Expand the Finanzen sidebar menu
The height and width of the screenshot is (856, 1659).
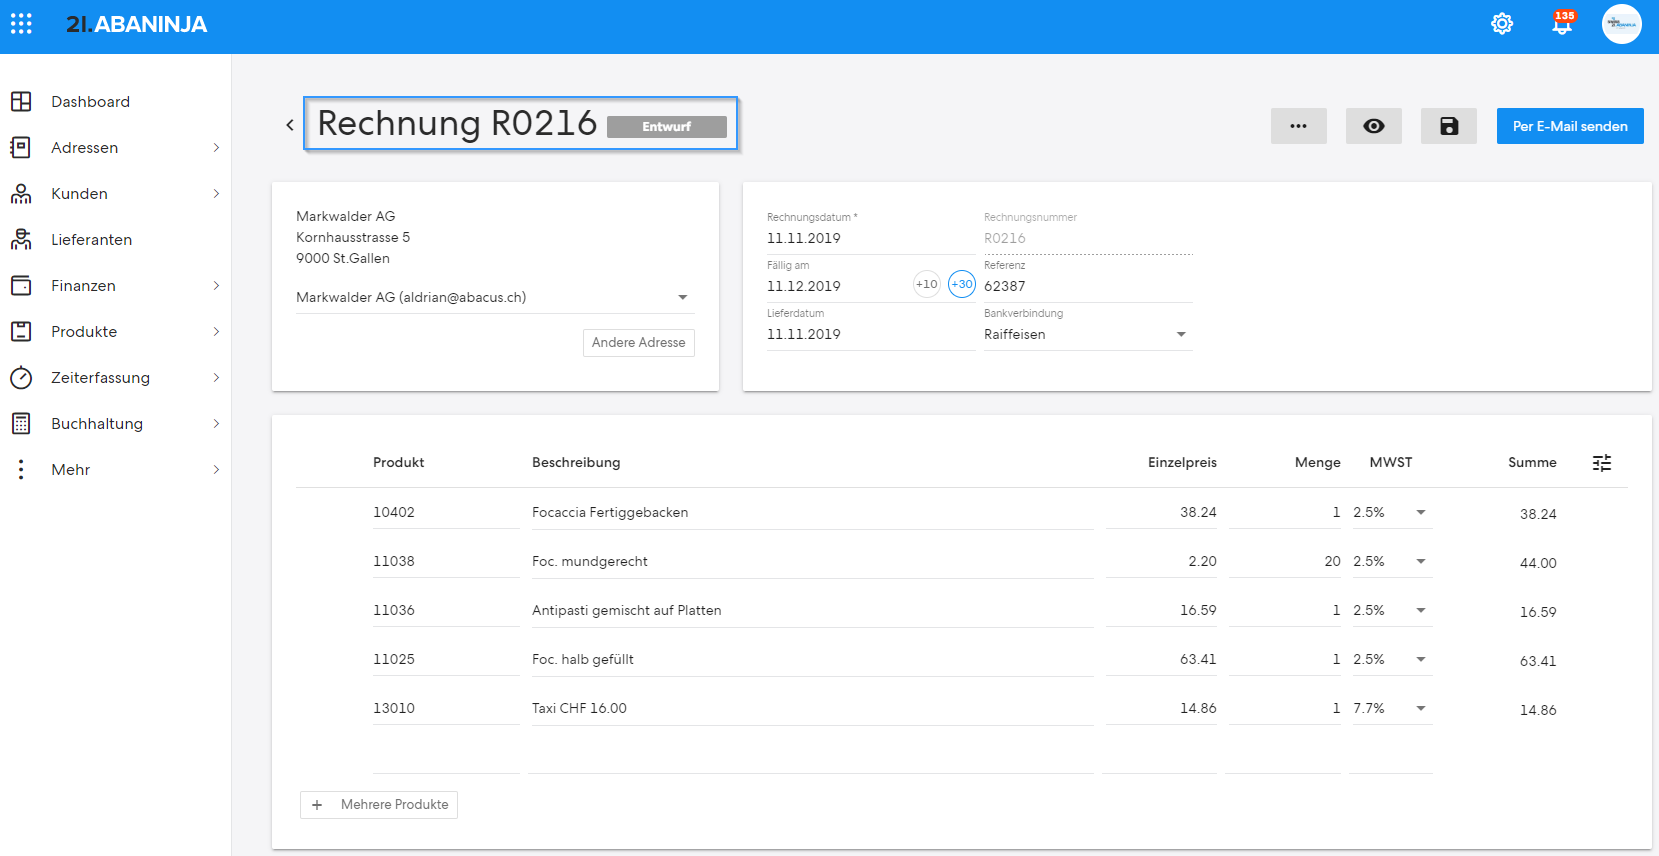pos(115,286)
